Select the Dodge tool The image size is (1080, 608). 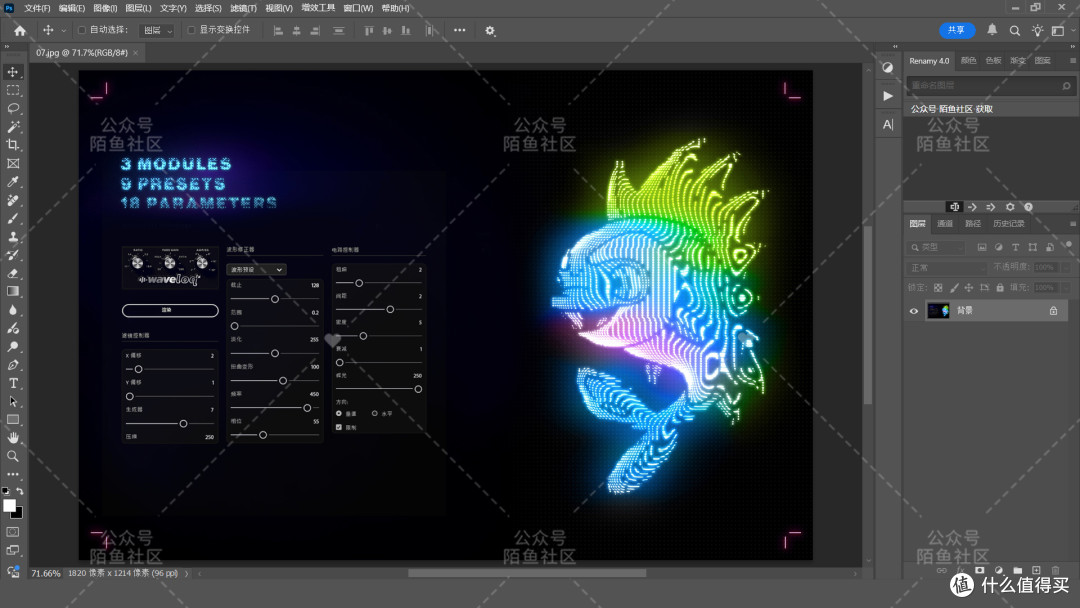12,346
